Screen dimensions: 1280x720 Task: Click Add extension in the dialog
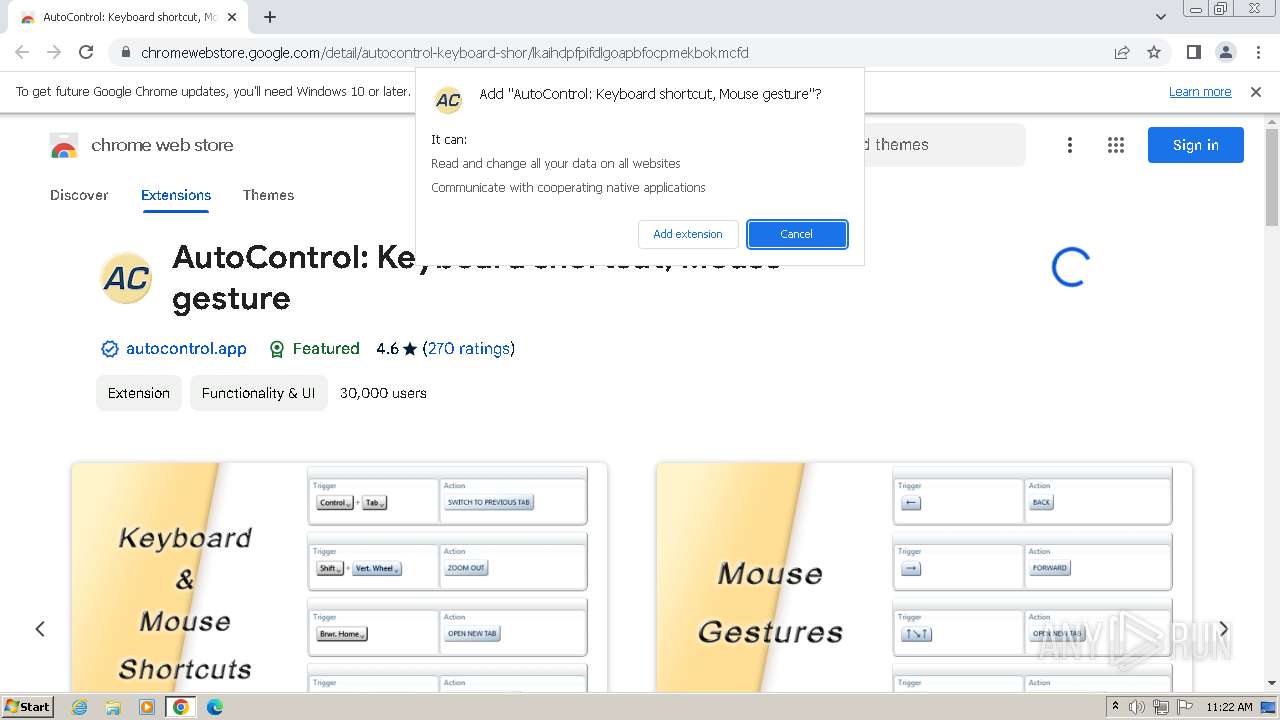point(688,234)
